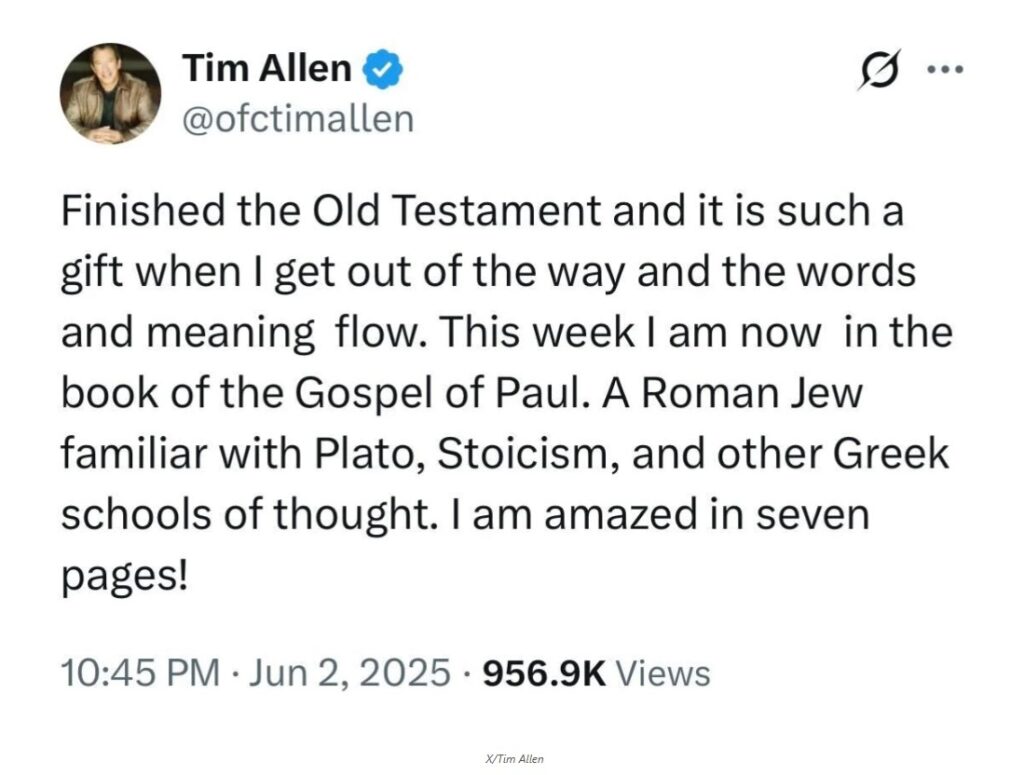Click the Views label
Screen dimensions: 1024x775
(662, 672)
